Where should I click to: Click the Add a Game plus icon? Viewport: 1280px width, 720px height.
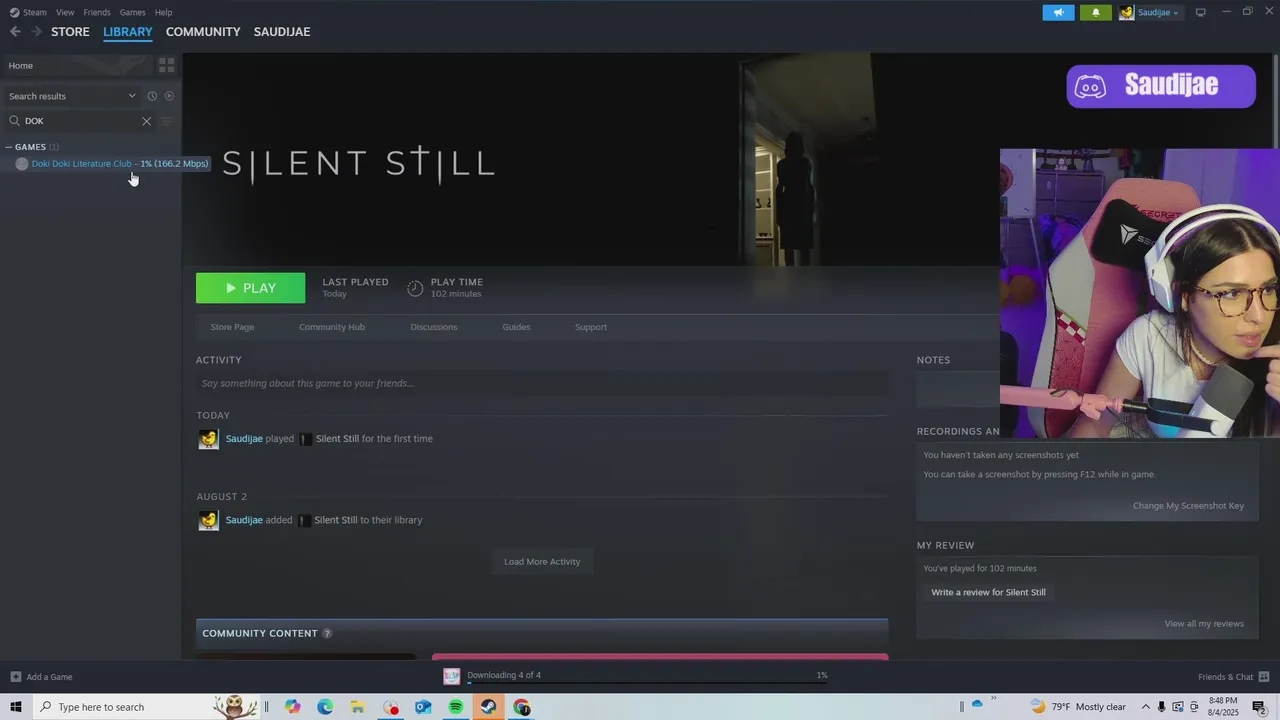15,677
